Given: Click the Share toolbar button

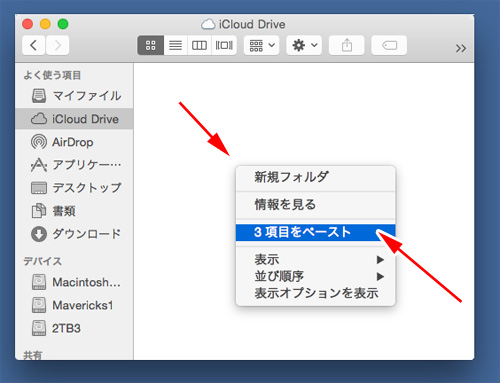Looking at the screenshot, I should (347, 45).
